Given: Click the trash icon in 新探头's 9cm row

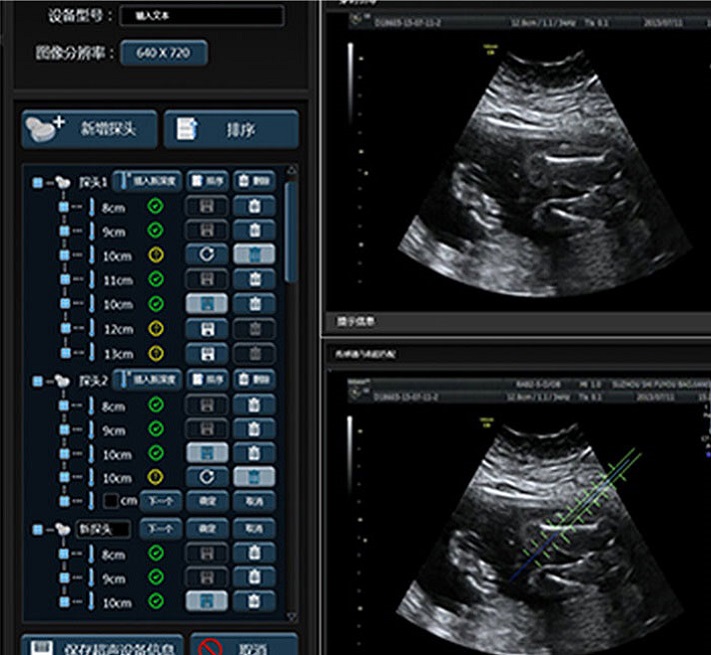Looking at the screenshot, I should click(254, 578).
